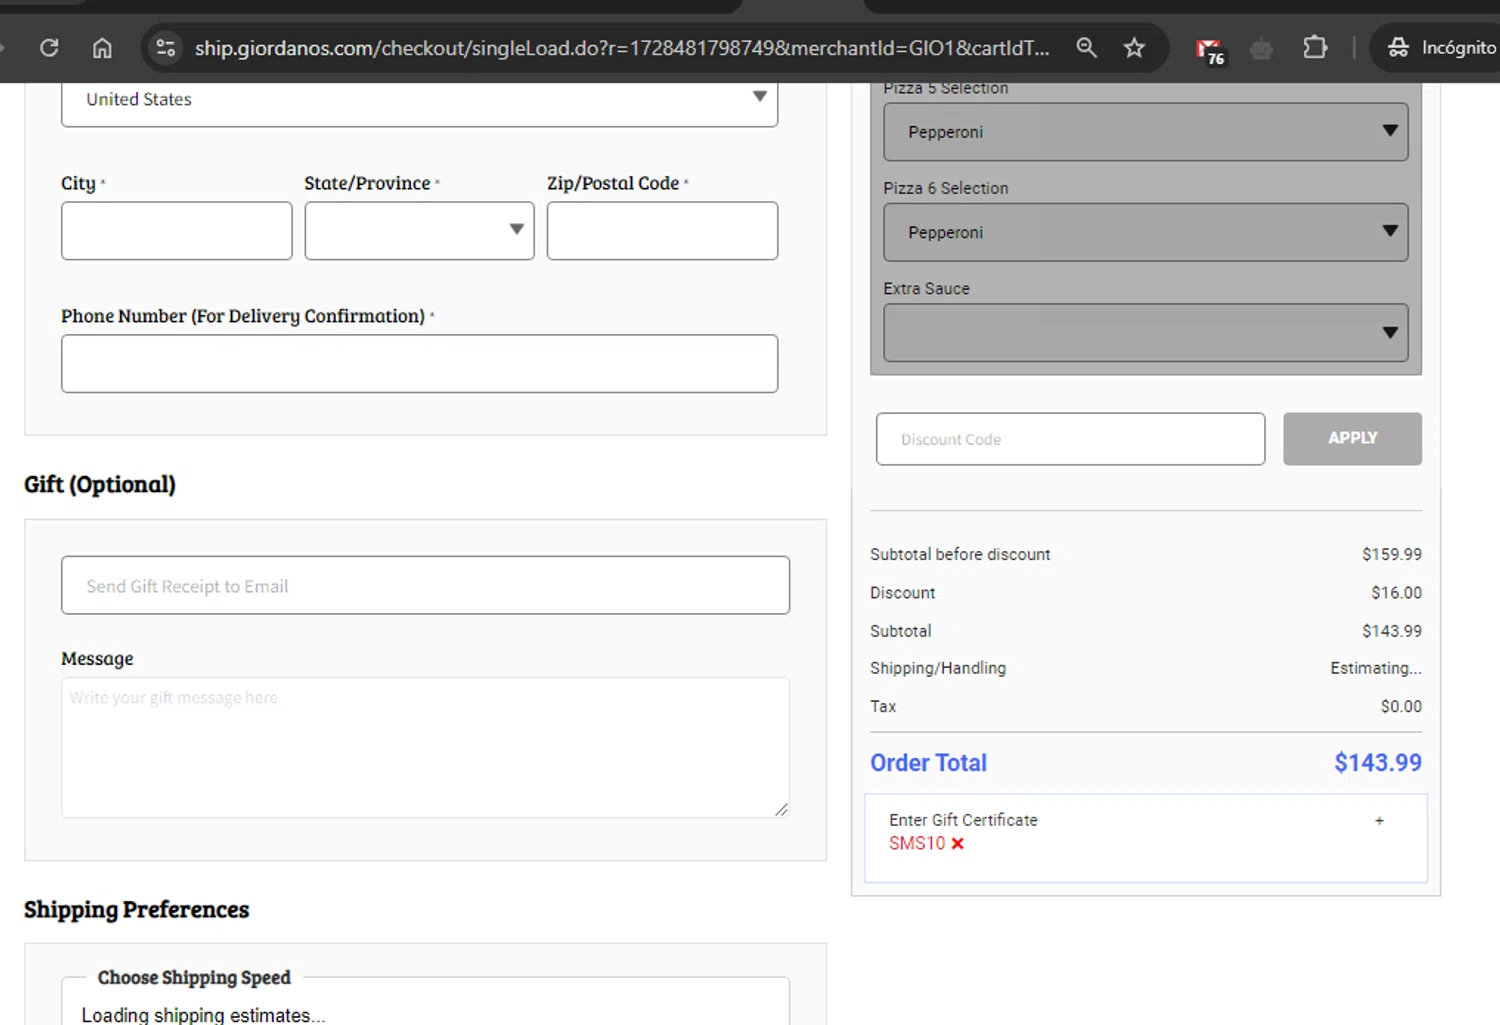The width and height of the screenshot is (1500, 1025).
Task: Click the Incógnito profile button
Action: coord(1441,48)
